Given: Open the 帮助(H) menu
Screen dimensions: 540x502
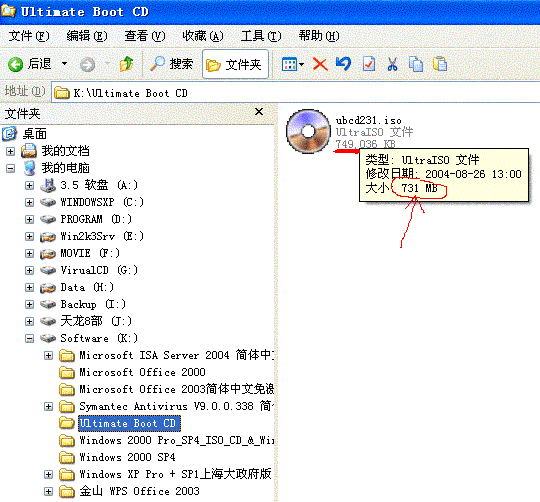Looking at the screenshot, I should pyautogui.click(x=319, y=36).
